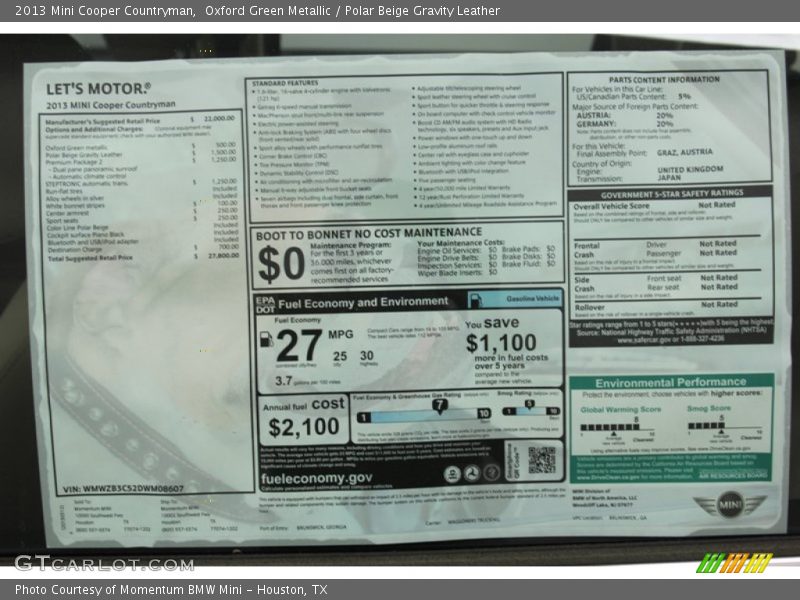The image size is (800, 600).
Task: Click the fuel pump icon beside 27 MPG
Action: [266, 339]
